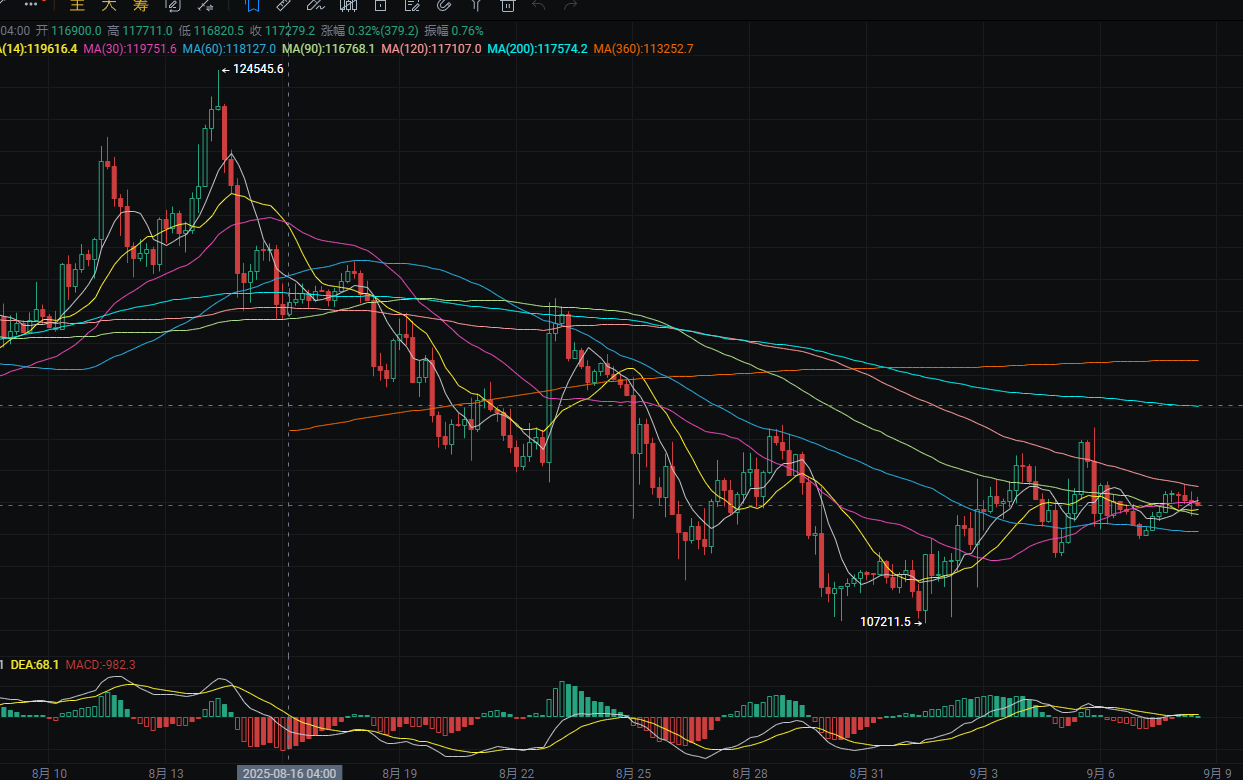Click the MA(90) indicator label

tap(329, 49)
